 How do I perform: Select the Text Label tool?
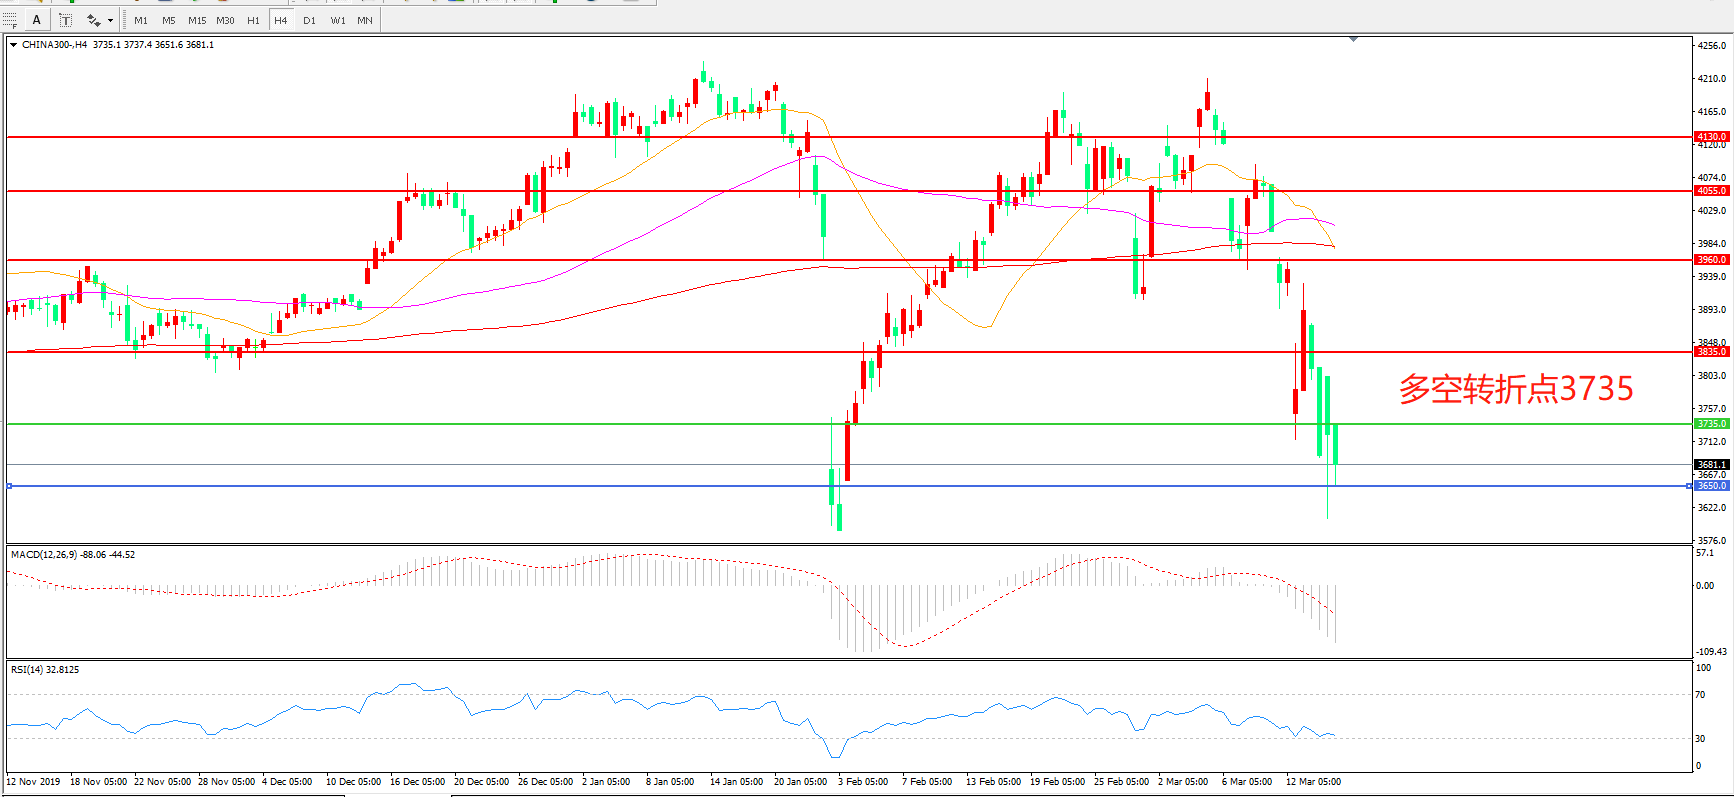(65, 20)
